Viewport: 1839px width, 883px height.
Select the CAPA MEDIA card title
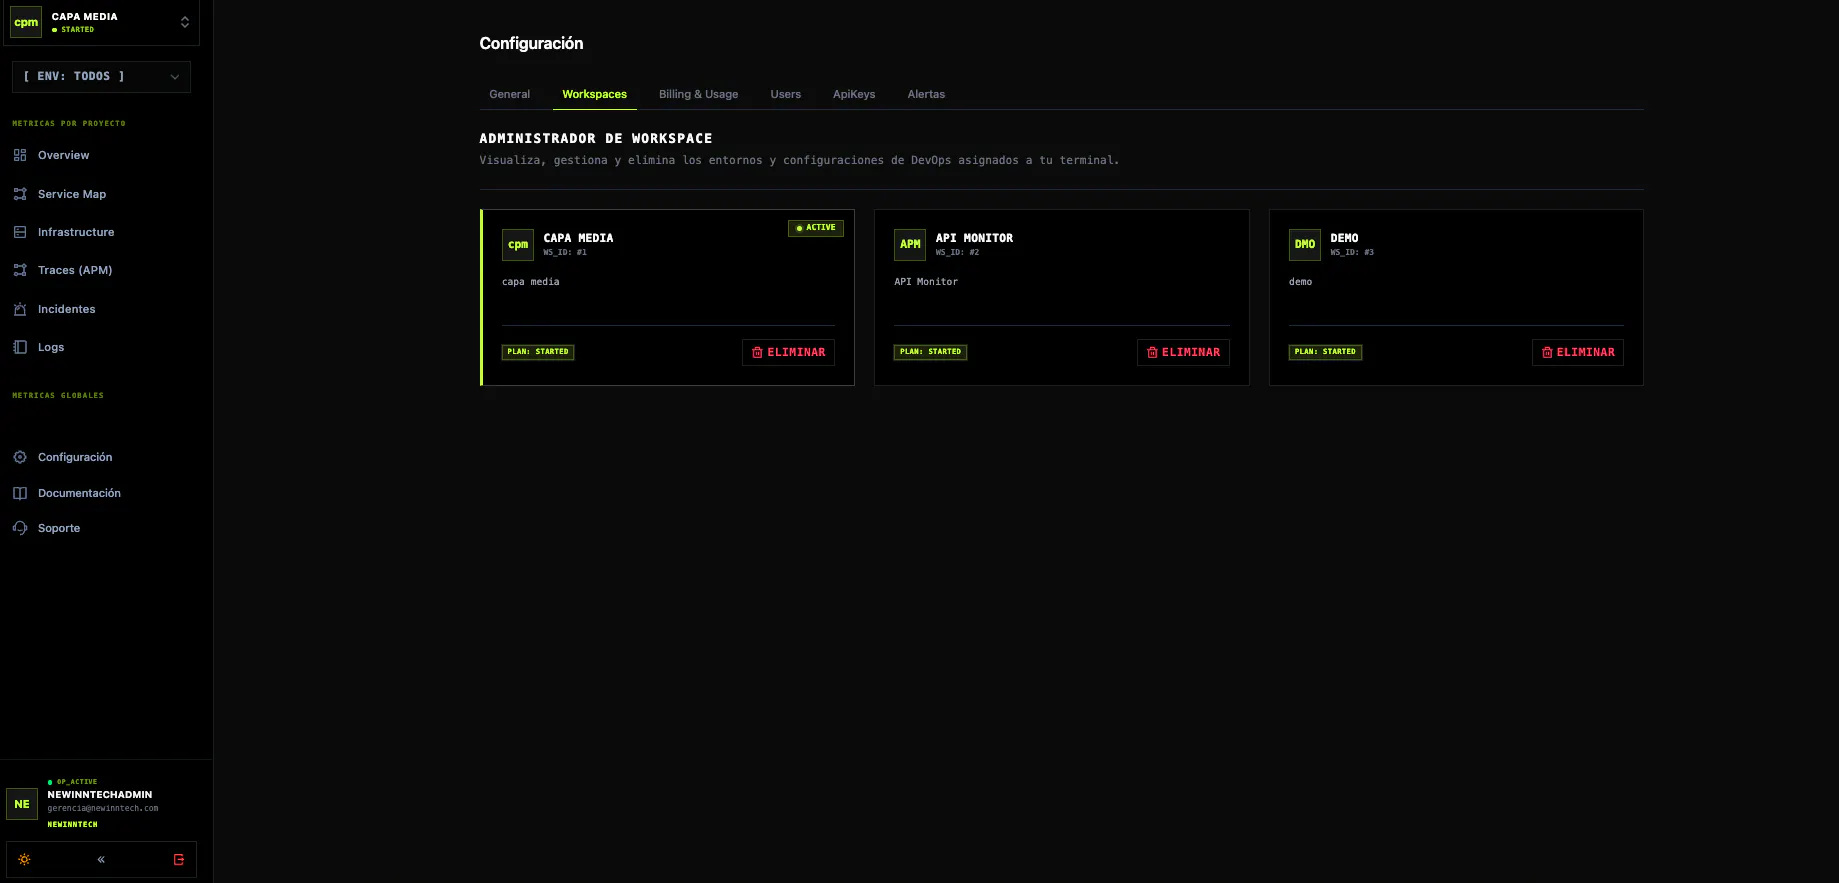pos(579,238)
